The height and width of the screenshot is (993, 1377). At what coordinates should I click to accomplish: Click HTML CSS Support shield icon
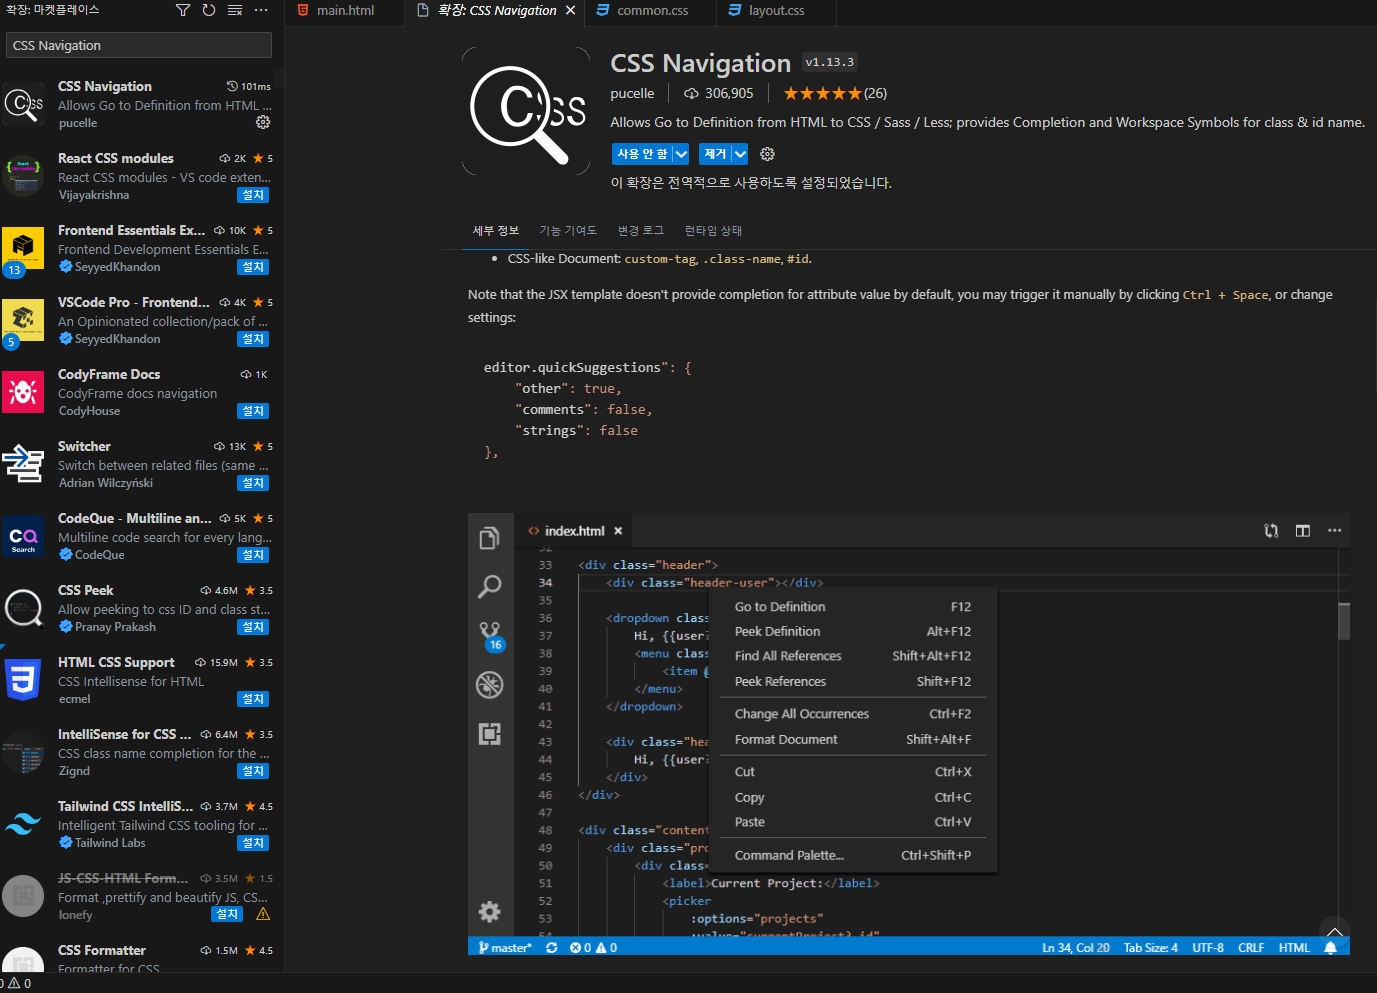point(23,680)
